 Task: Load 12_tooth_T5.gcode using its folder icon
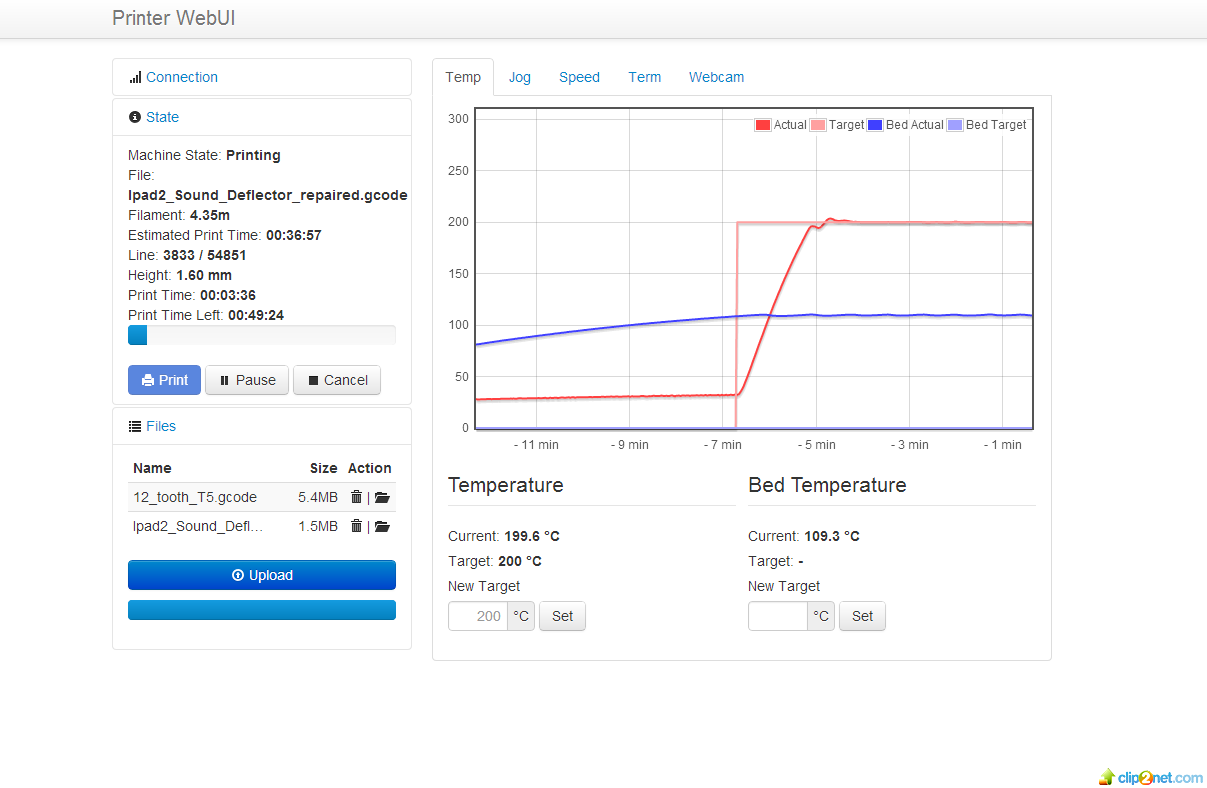pyautogui.click(x=382, y=497)
